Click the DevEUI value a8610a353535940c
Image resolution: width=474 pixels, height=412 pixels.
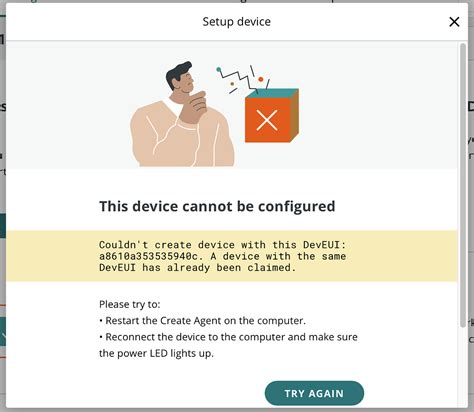pos(150,256)
